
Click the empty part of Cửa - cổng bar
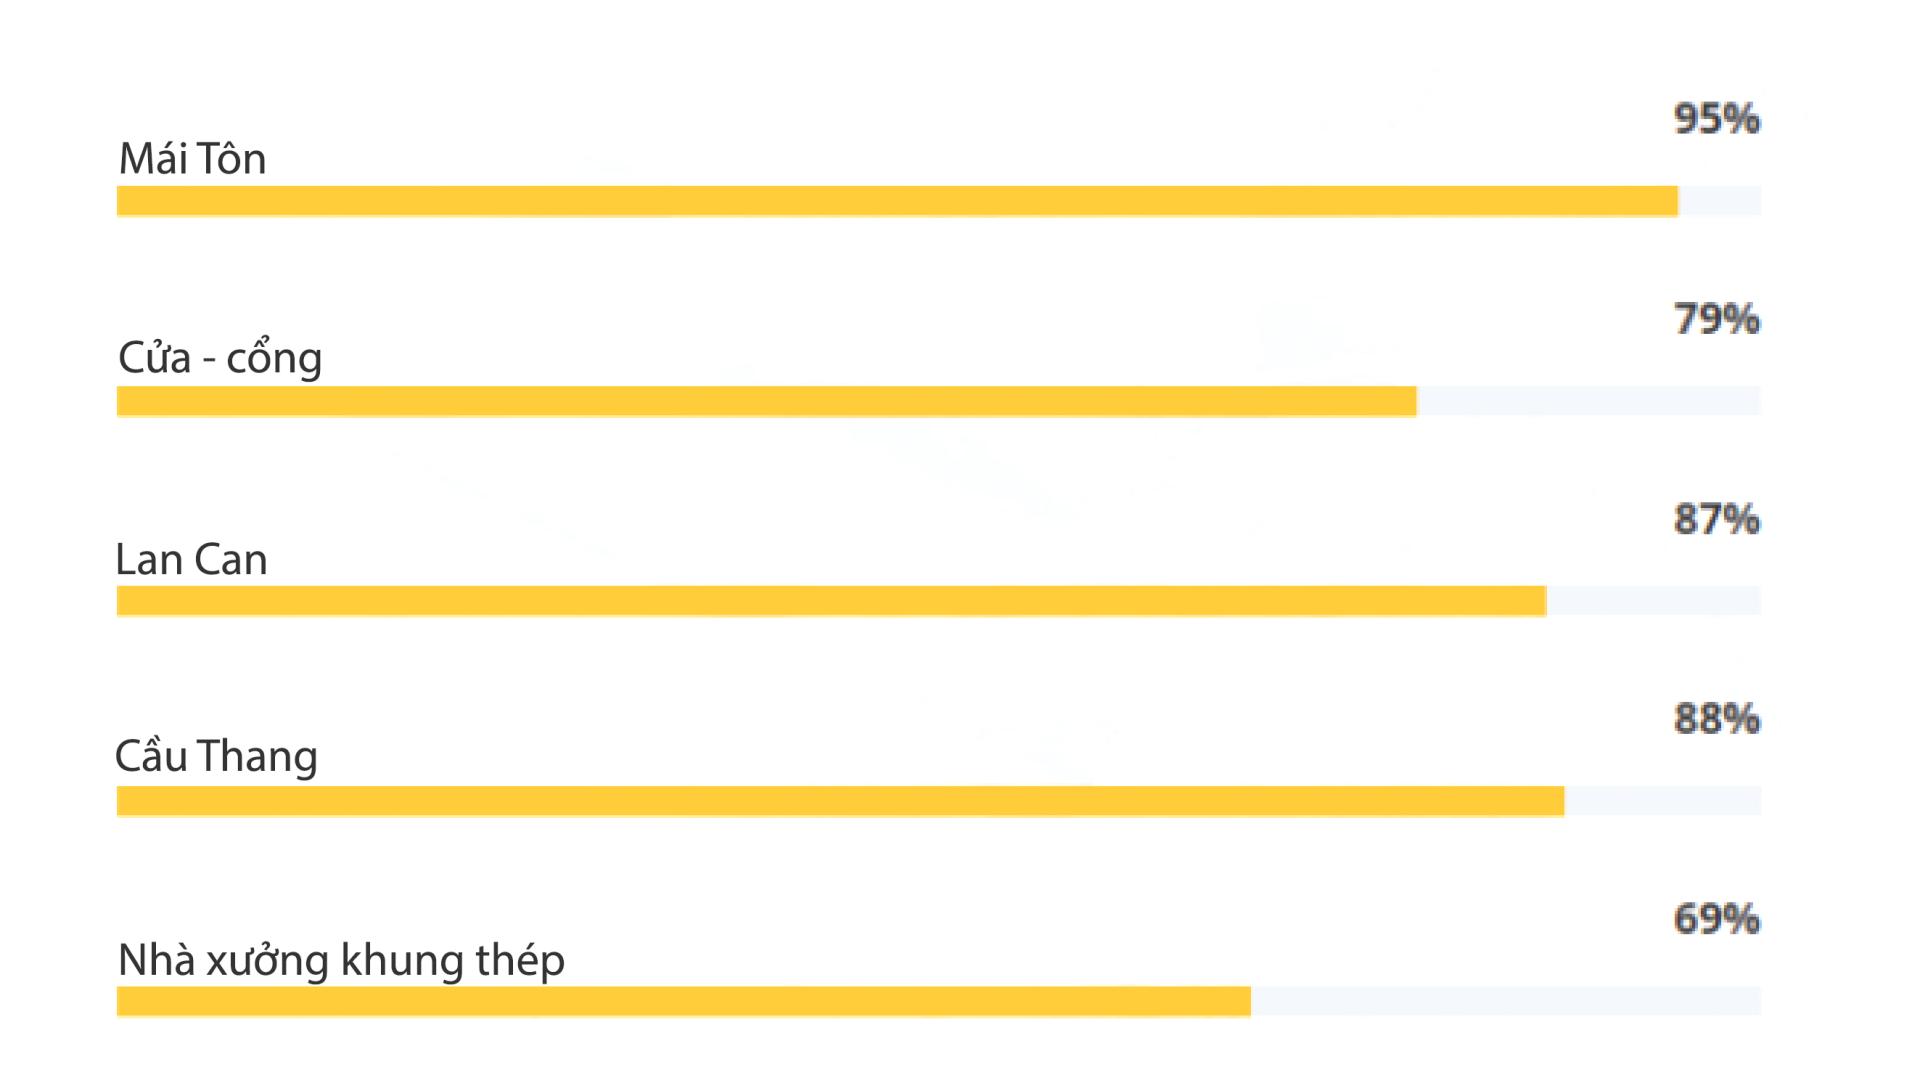pyautogui.click(x=1589, y=401)
